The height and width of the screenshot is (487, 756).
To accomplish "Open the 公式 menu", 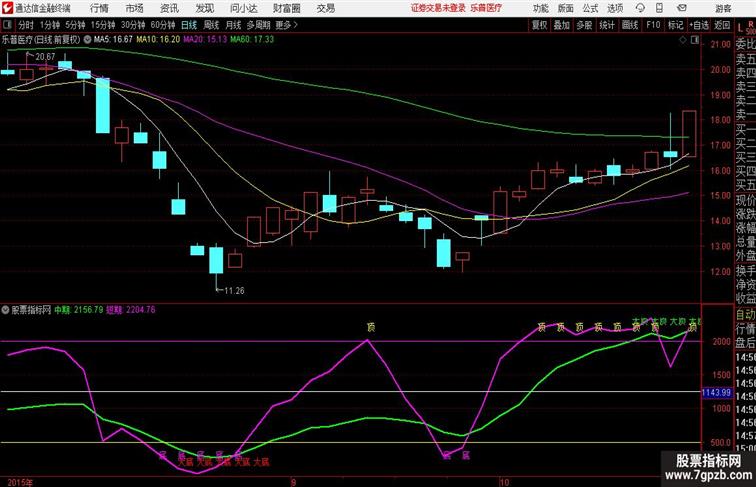I will click(590, 8).
